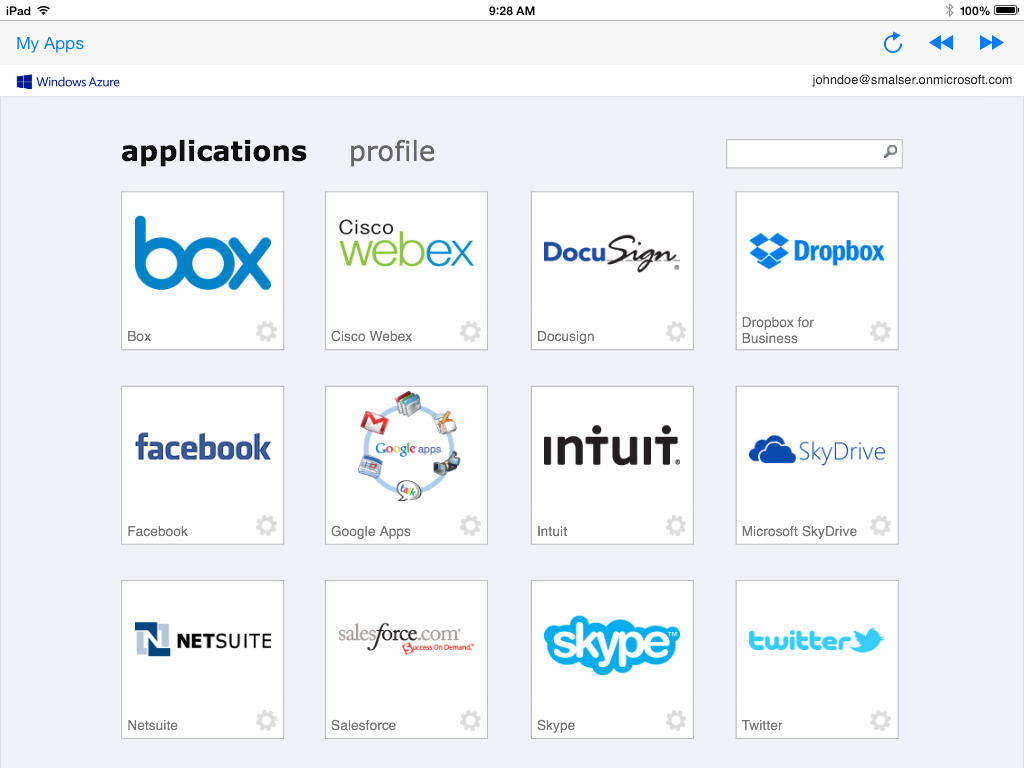Open the Microsoft SkyDrive app

[x=816, y=451]
